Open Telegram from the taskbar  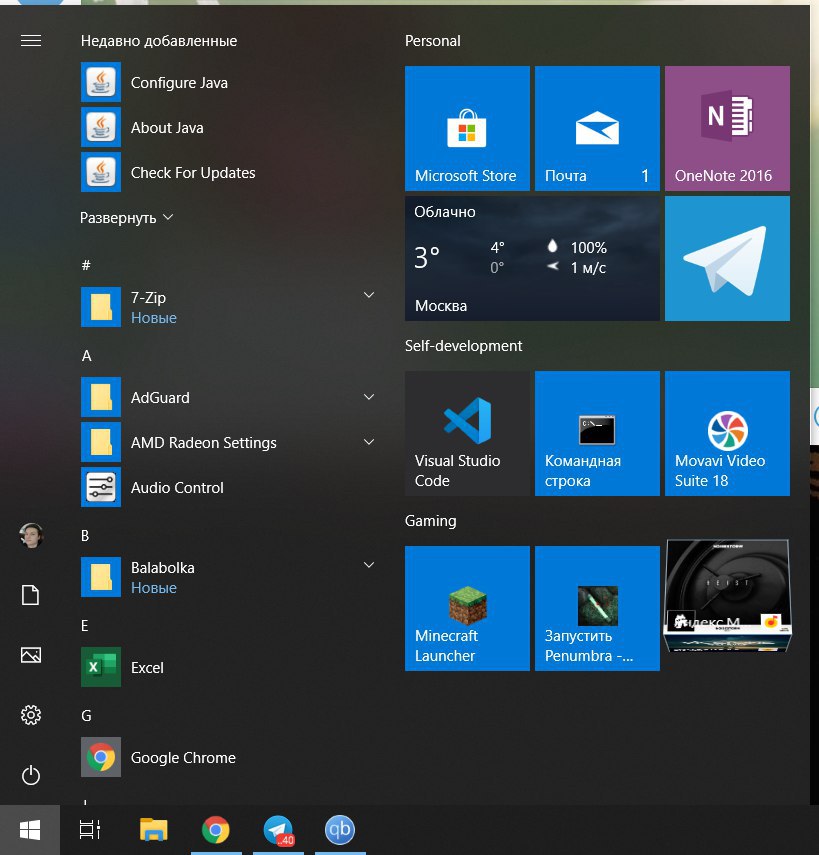(x=278, y=830)
